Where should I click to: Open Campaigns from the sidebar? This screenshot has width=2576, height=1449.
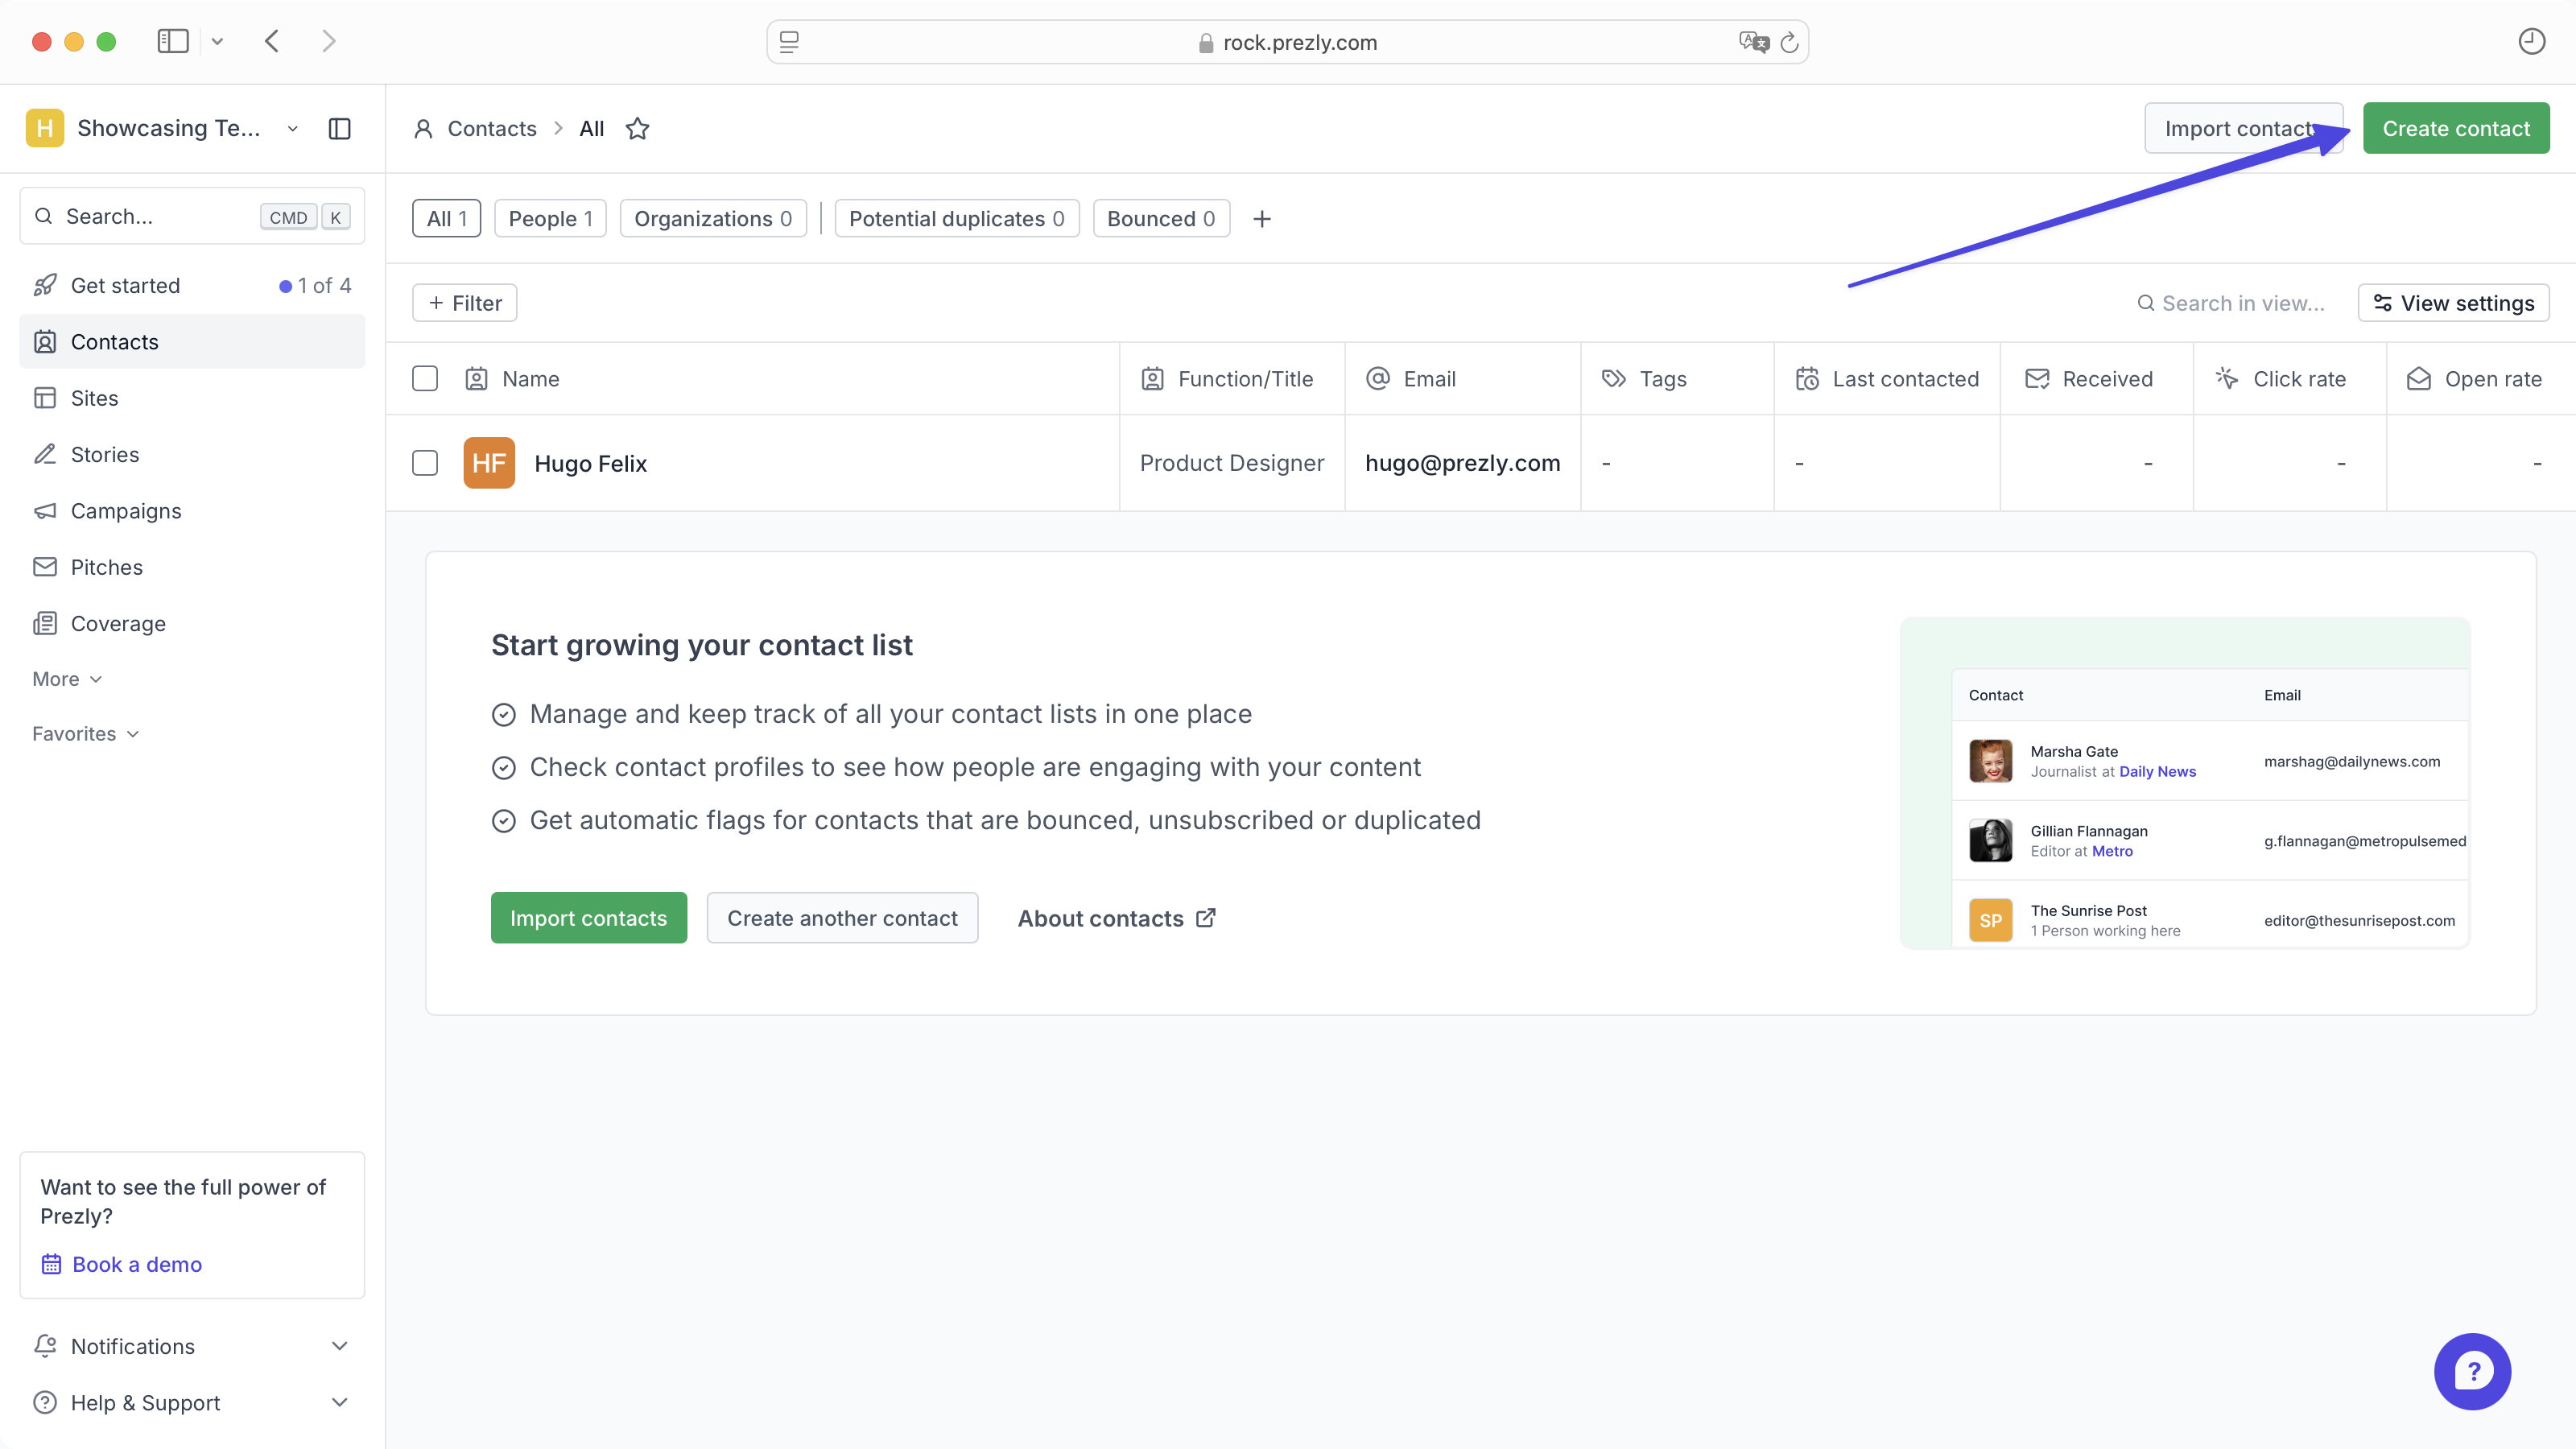pos(126,511)
